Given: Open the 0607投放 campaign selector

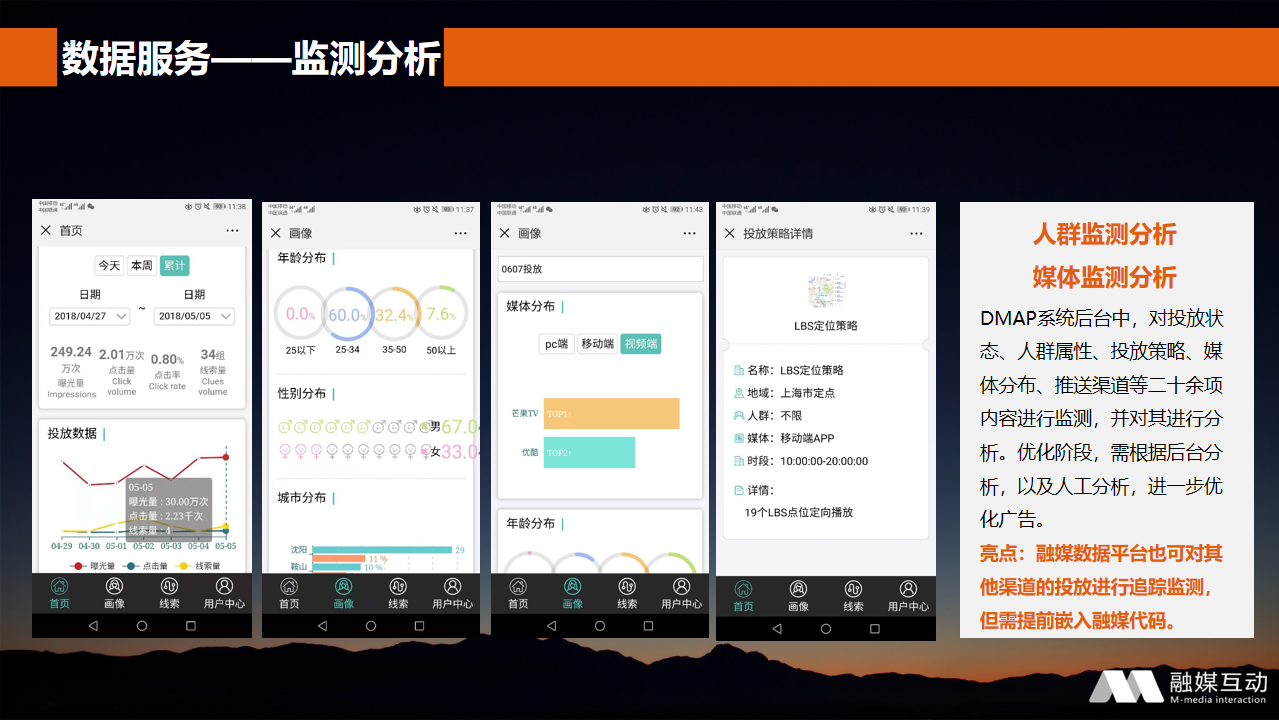Looking at the screenshot, I should 600,269.
